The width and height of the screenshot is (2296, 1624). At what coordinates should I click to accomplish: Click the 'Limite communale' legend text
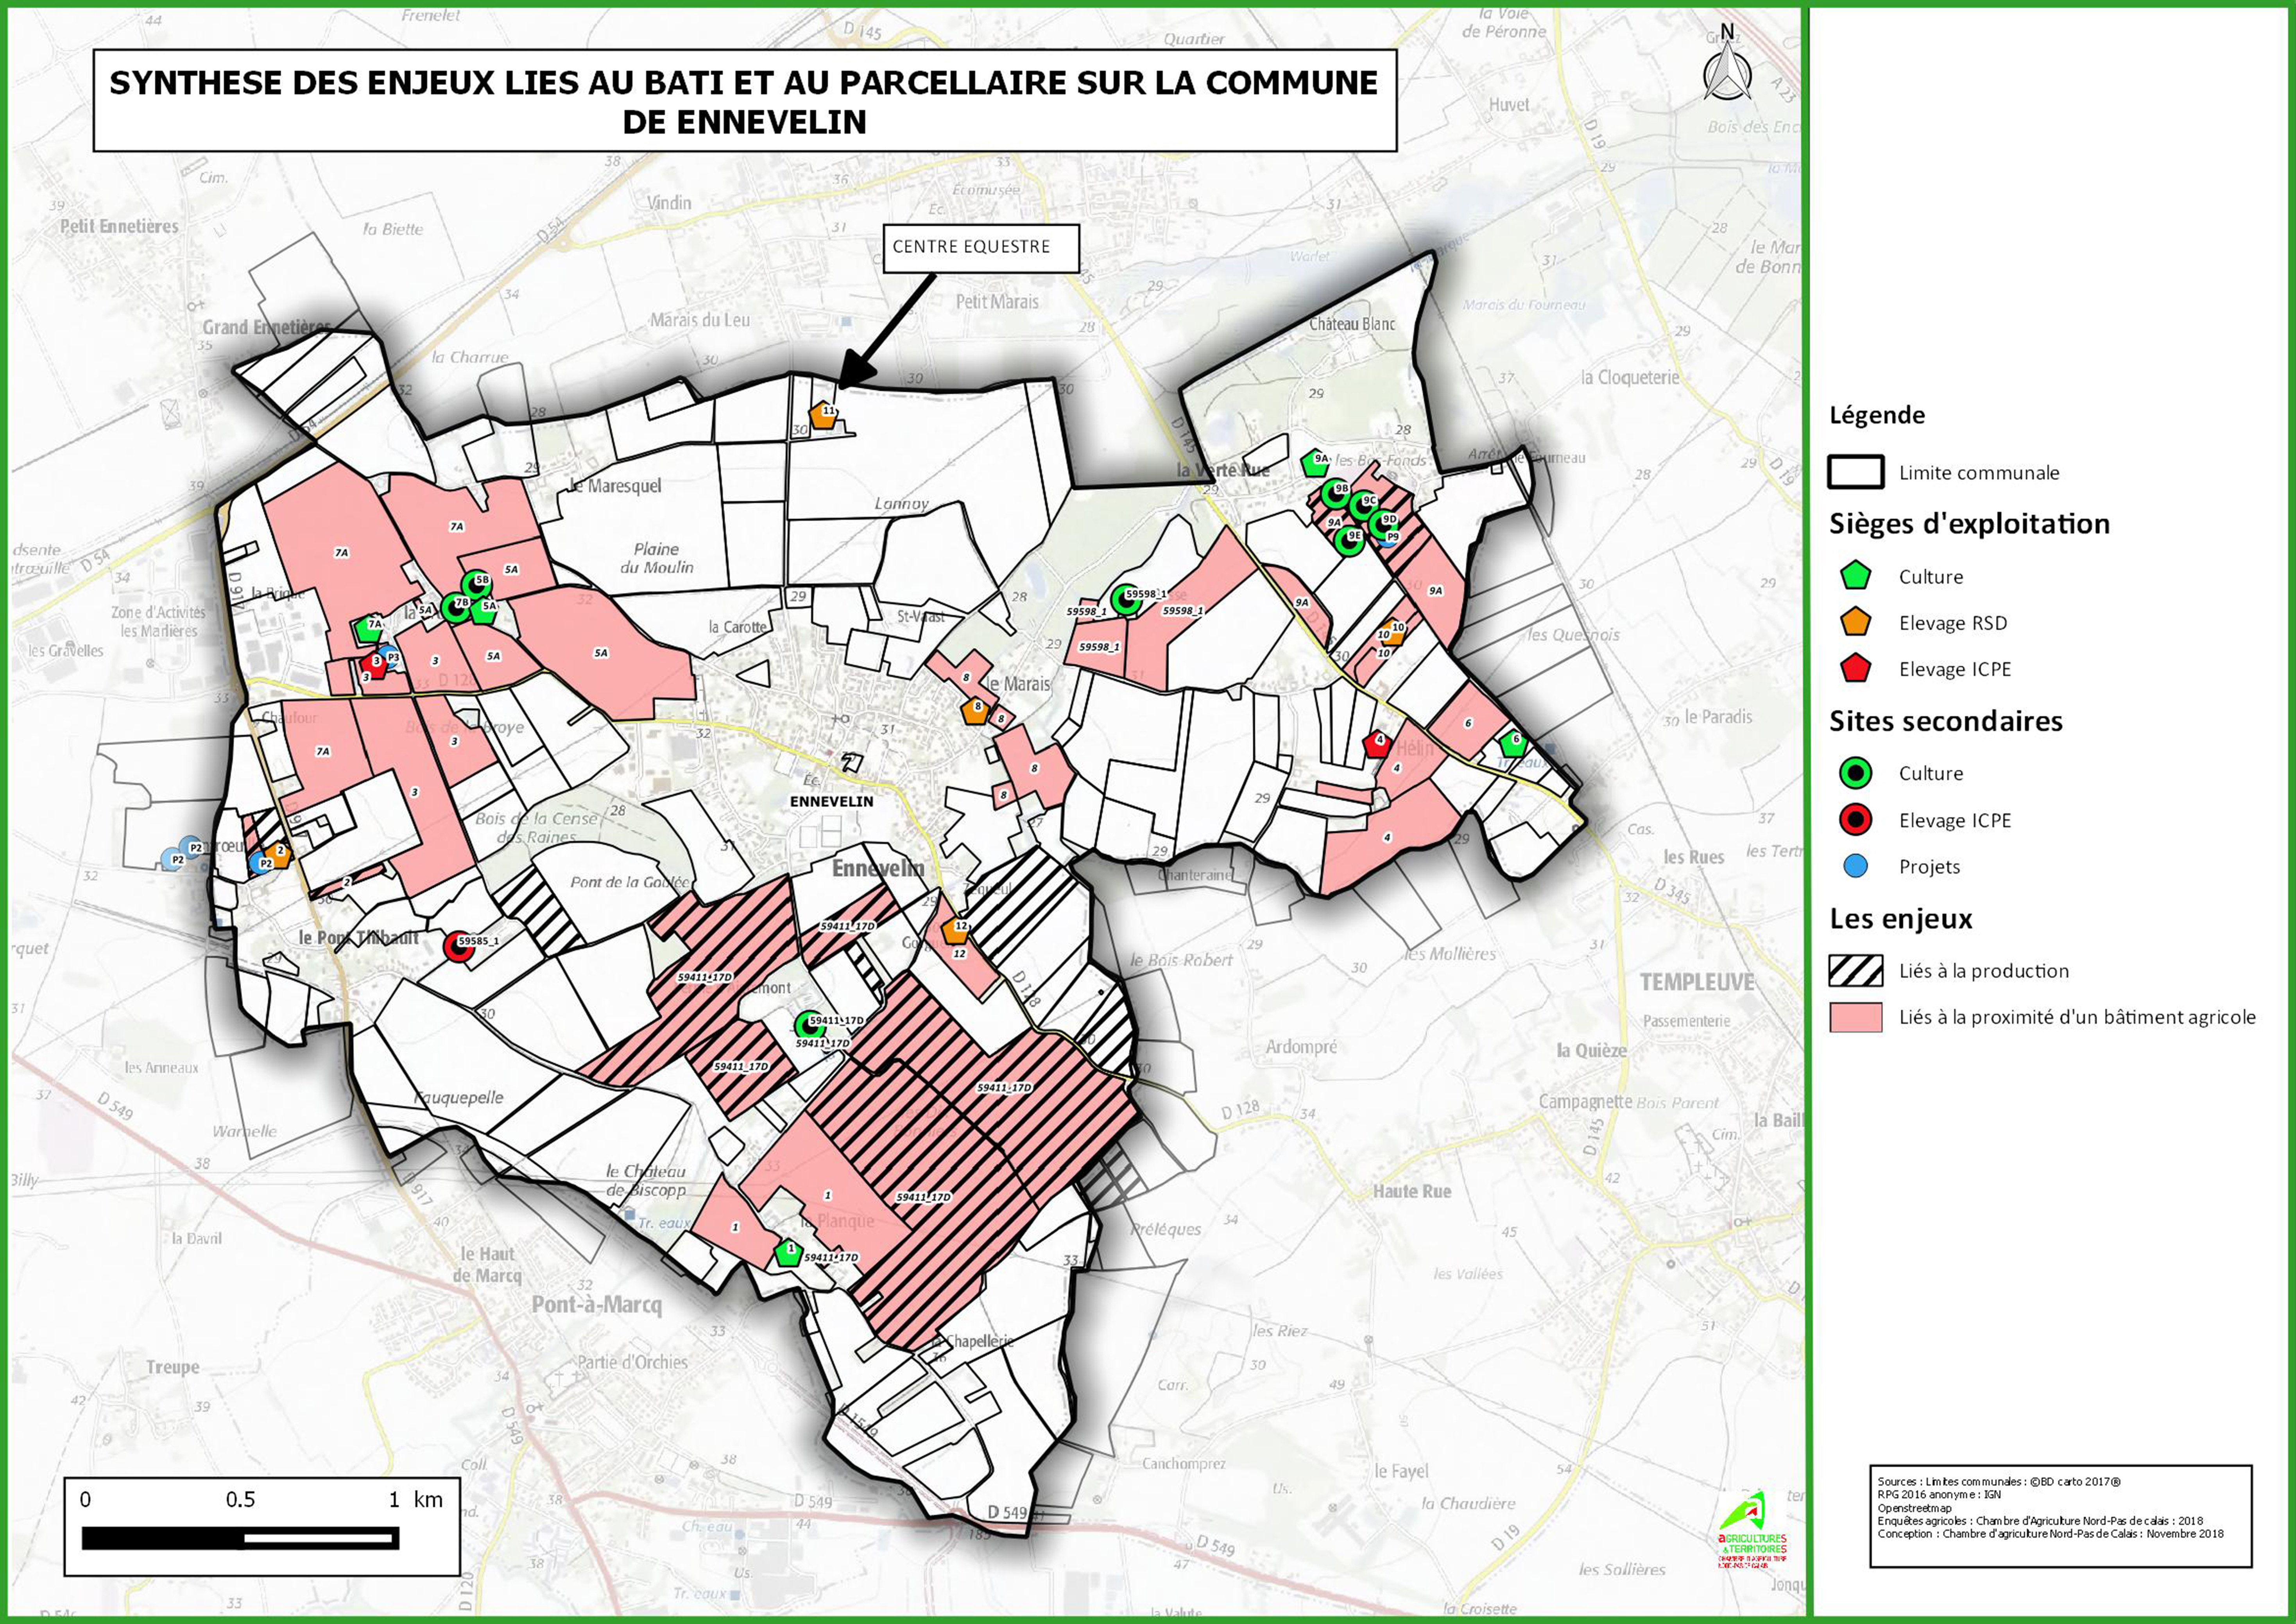point(1979,473)
